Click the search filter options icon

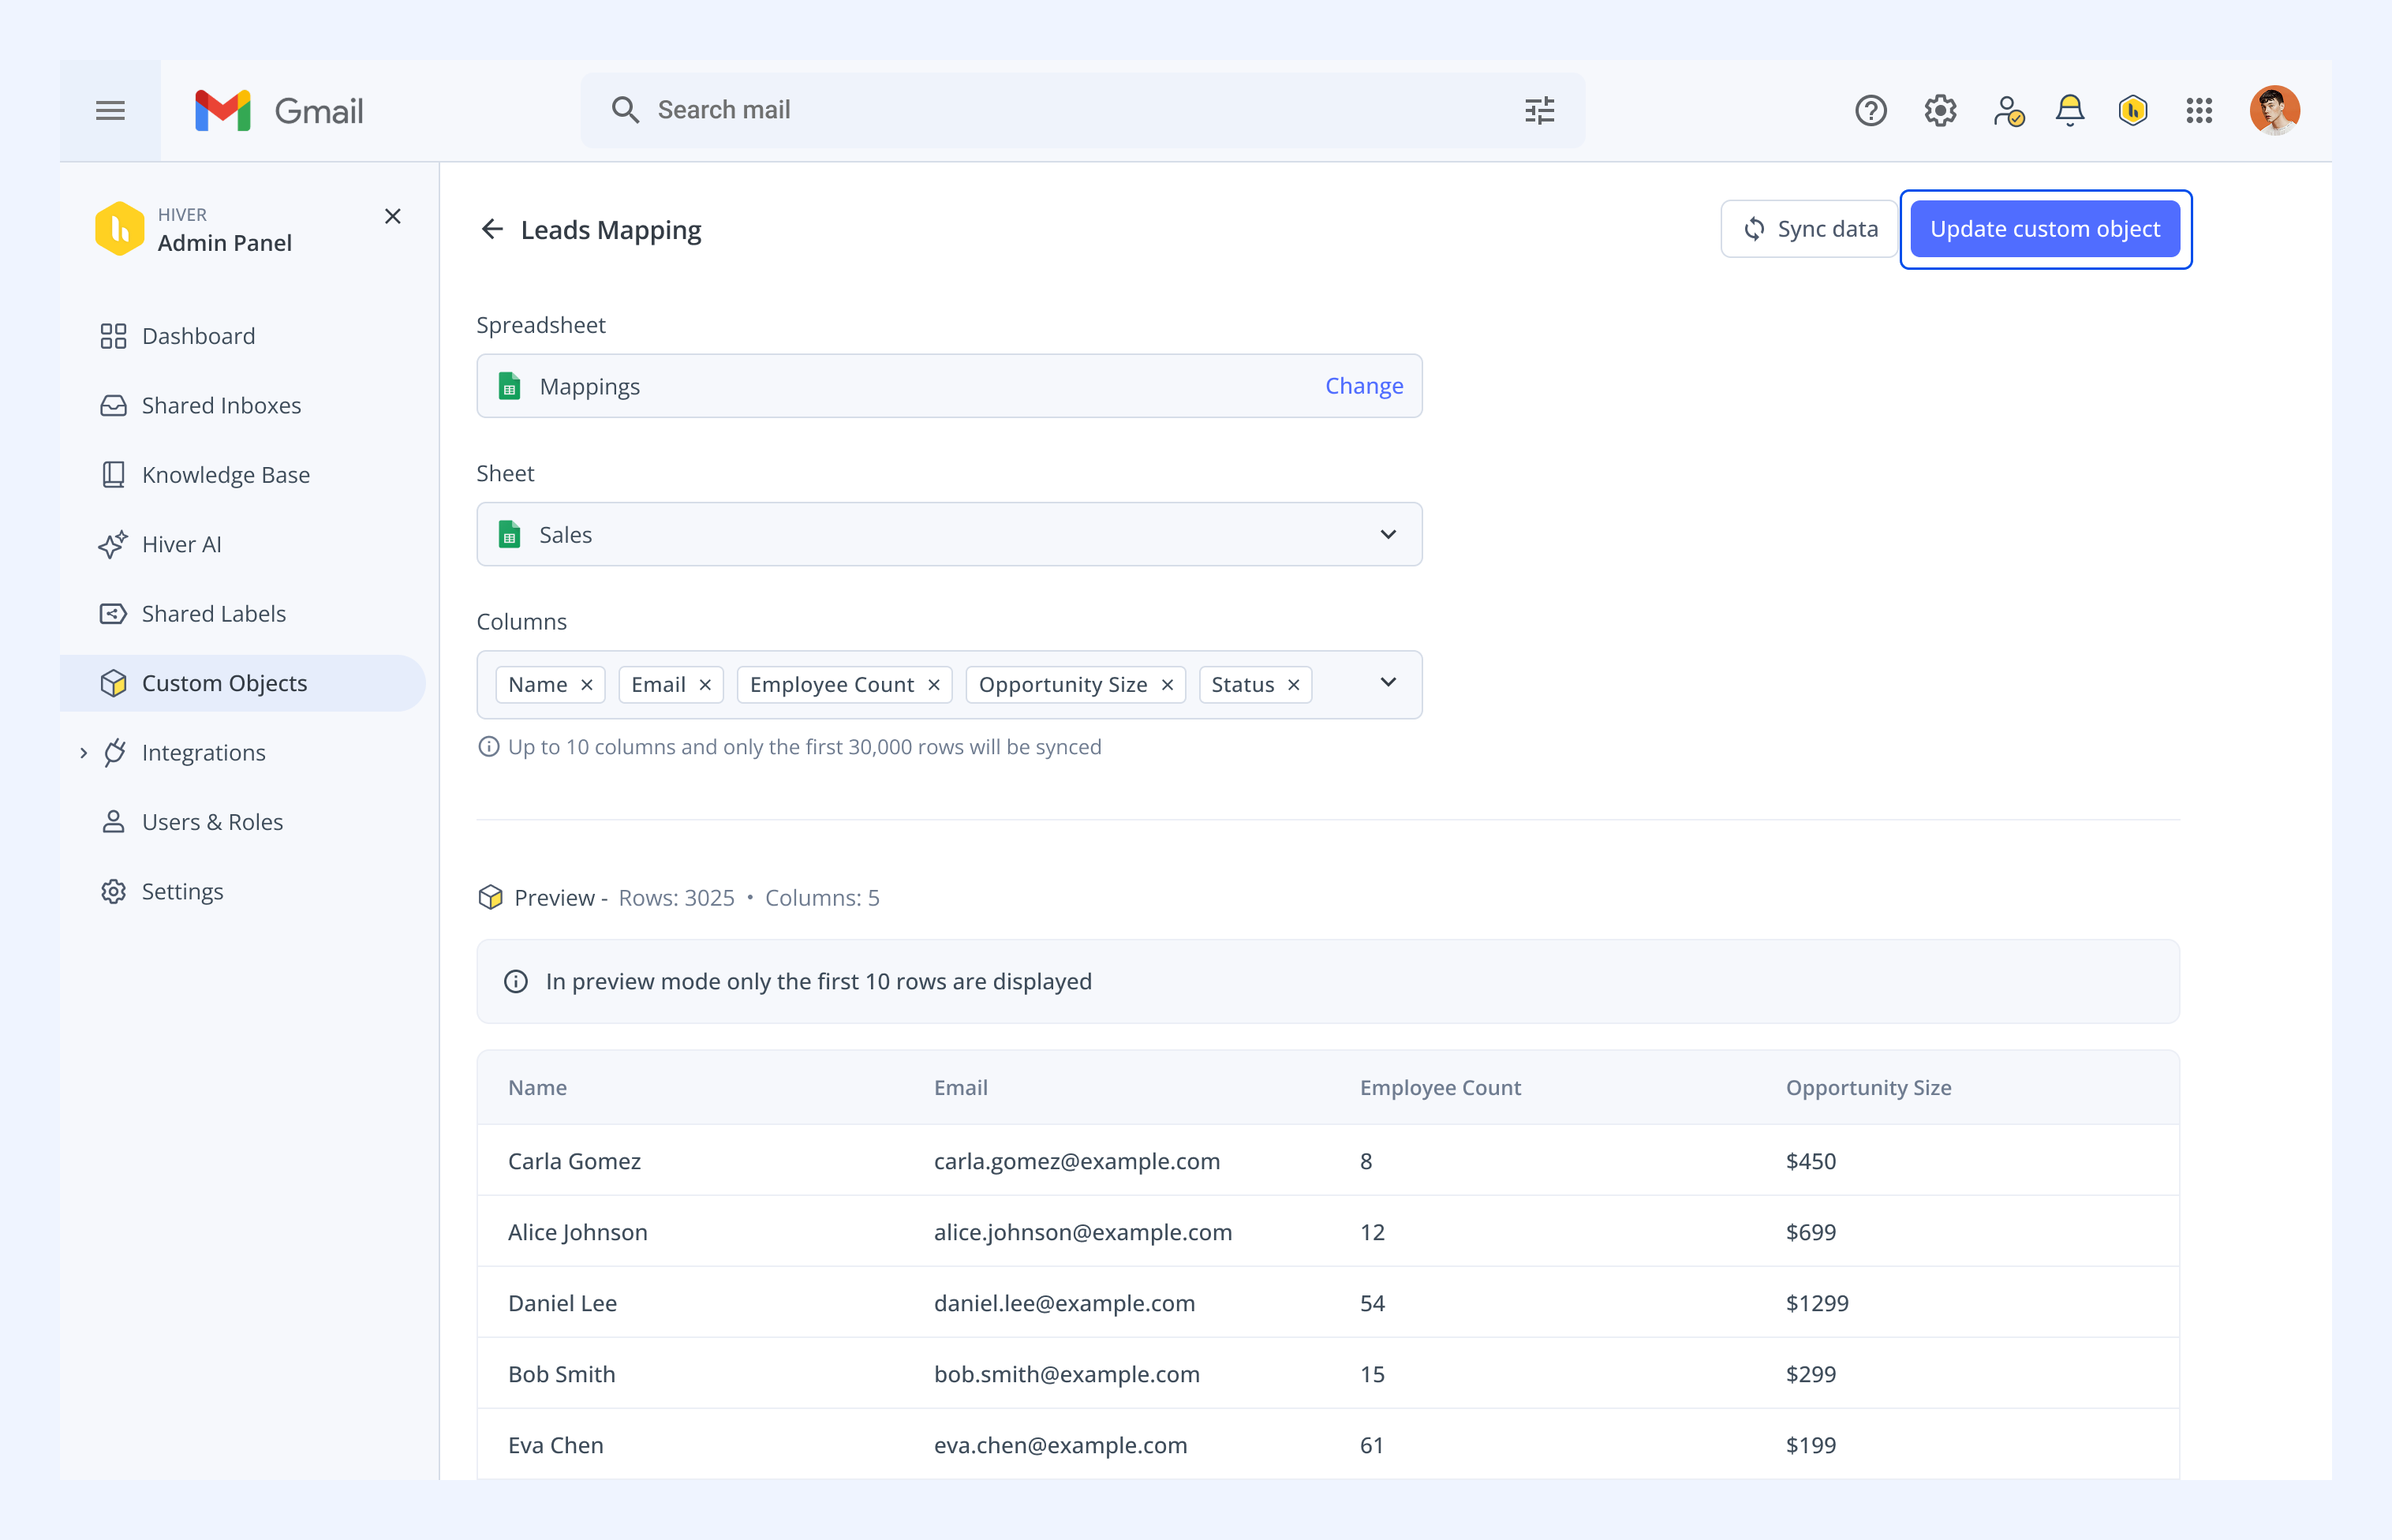tap(1539, 110)
